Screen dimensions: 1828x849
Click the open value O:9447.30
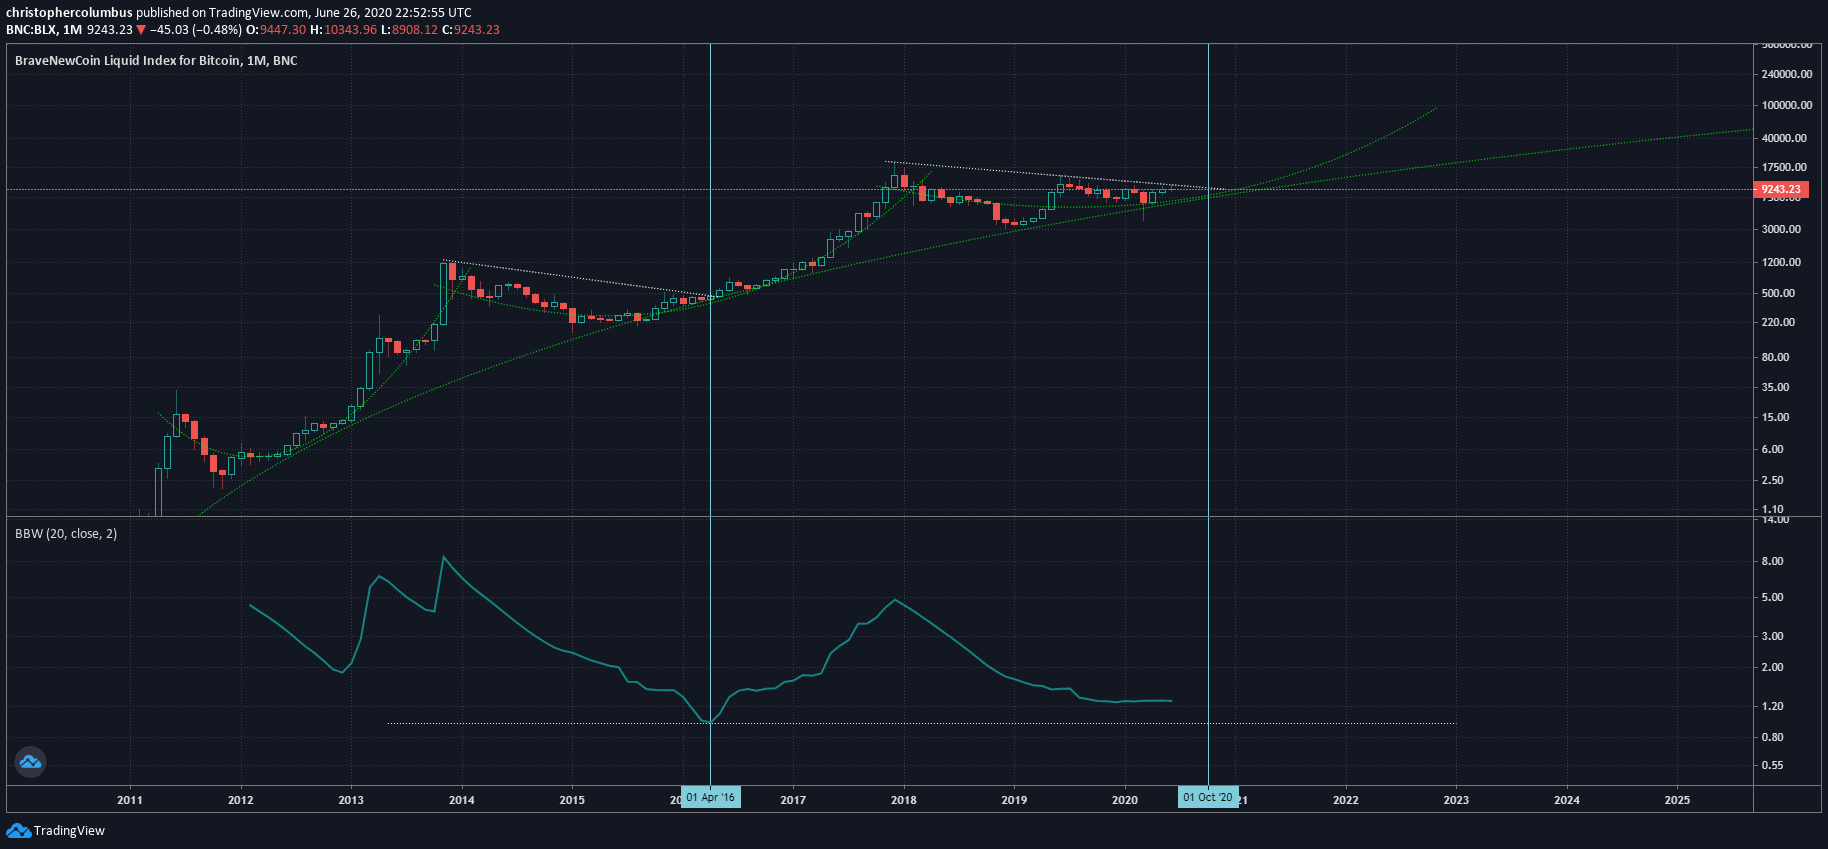point(276,30)
